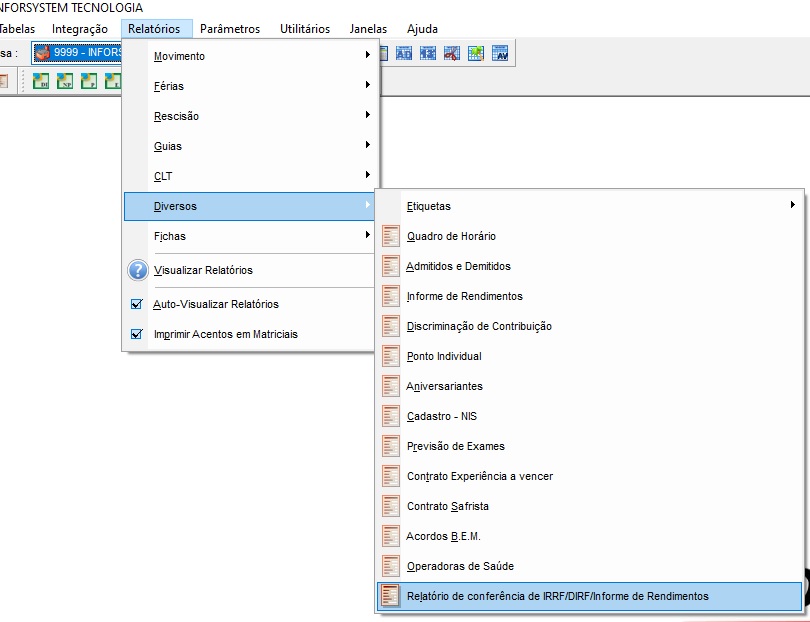Select the CLT menu entry
The width and height of the screenshot is (810, 622).
(x=249, y=176)
